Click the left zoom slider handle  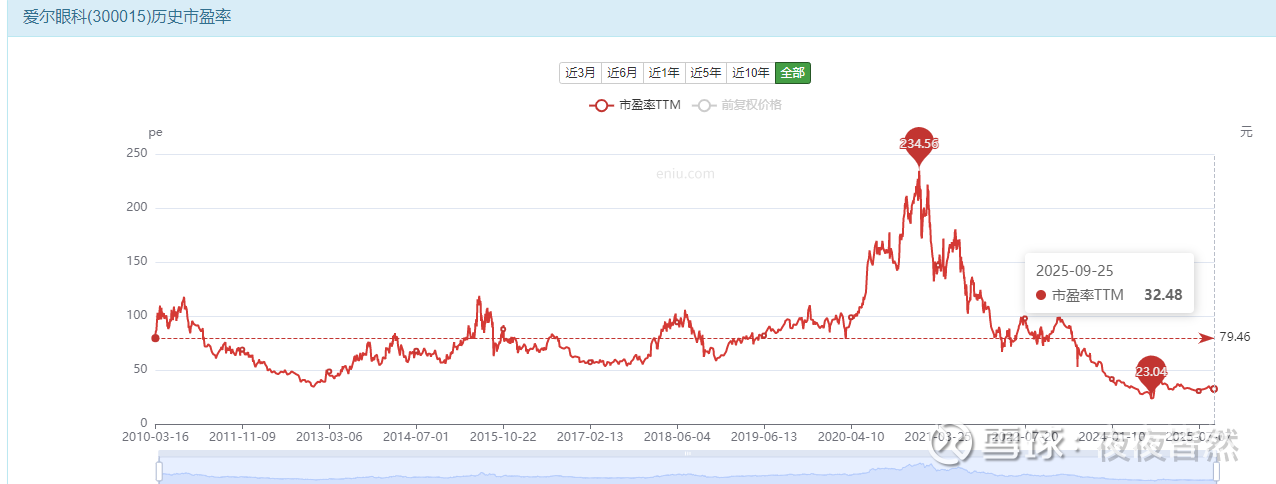(158, 470)
